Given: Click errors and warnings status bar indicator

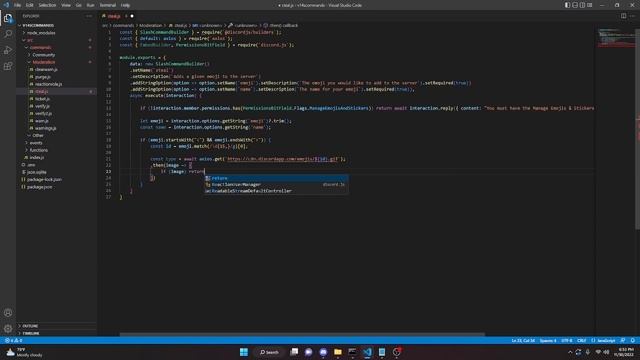Looking at the screenshot, I should coord(14,340).
